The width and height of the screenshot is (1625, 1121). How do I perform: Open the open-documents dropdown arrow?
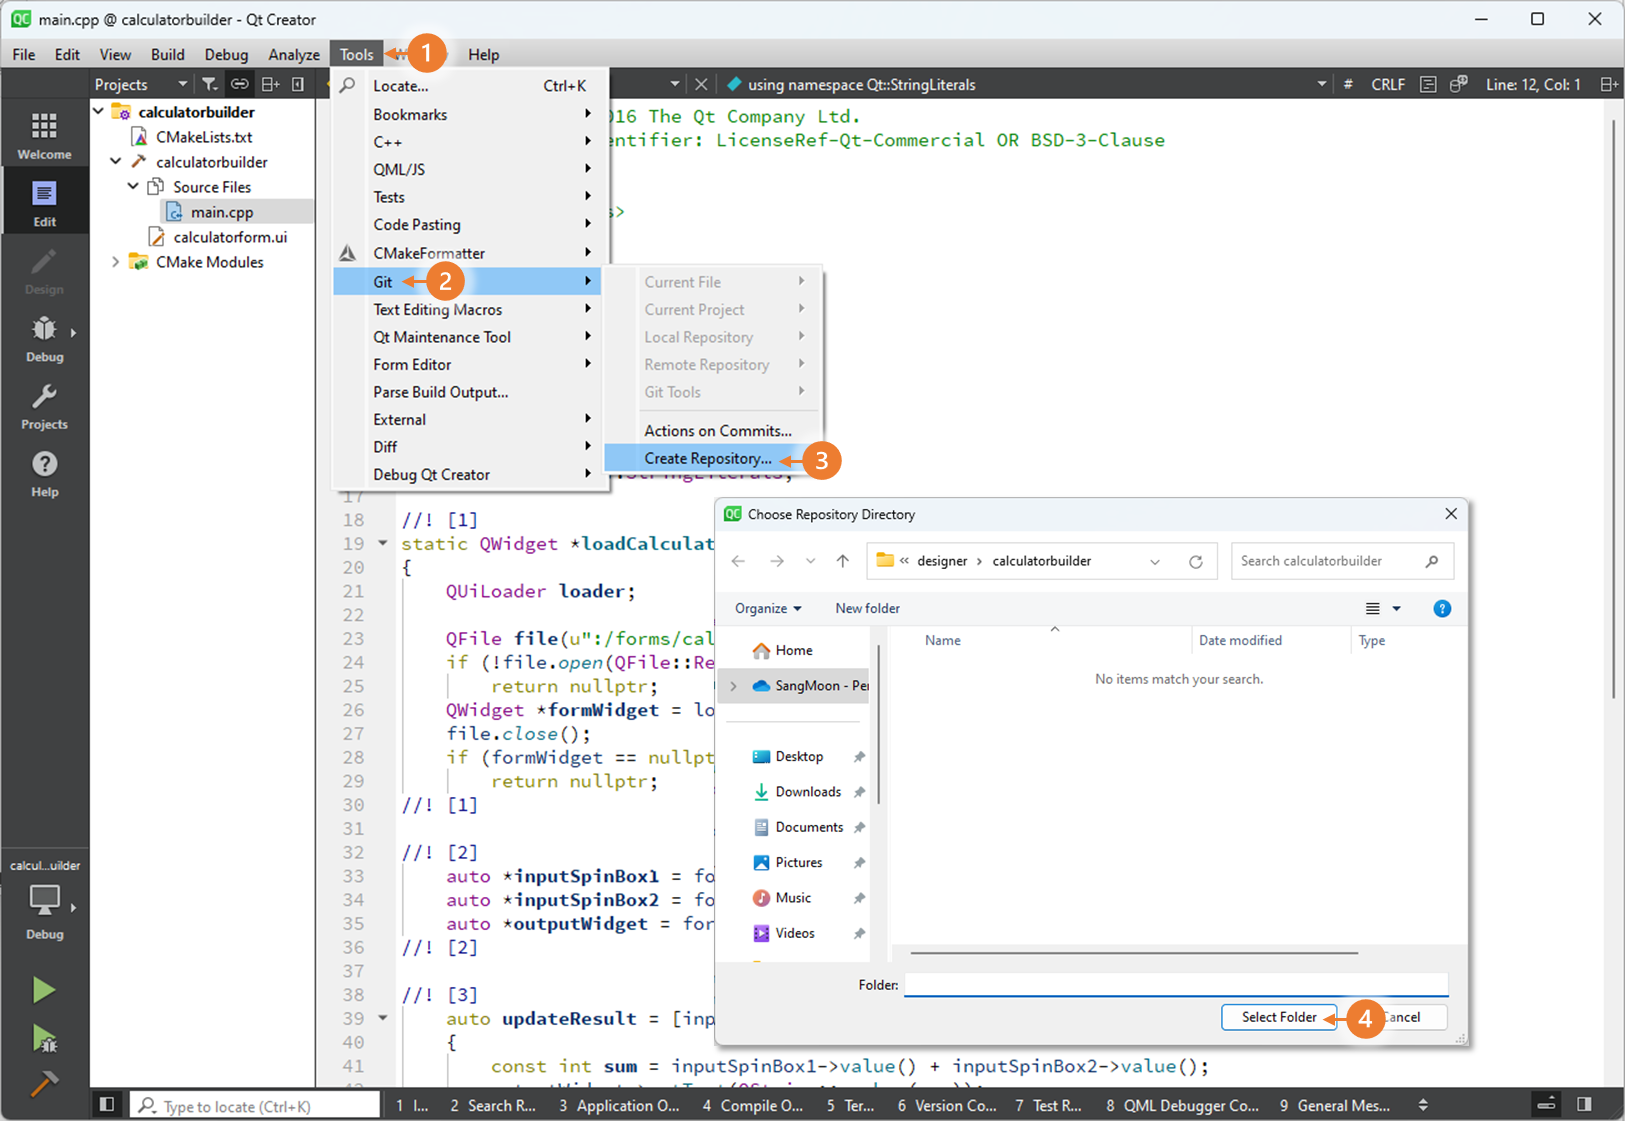(x=675, y=84)
